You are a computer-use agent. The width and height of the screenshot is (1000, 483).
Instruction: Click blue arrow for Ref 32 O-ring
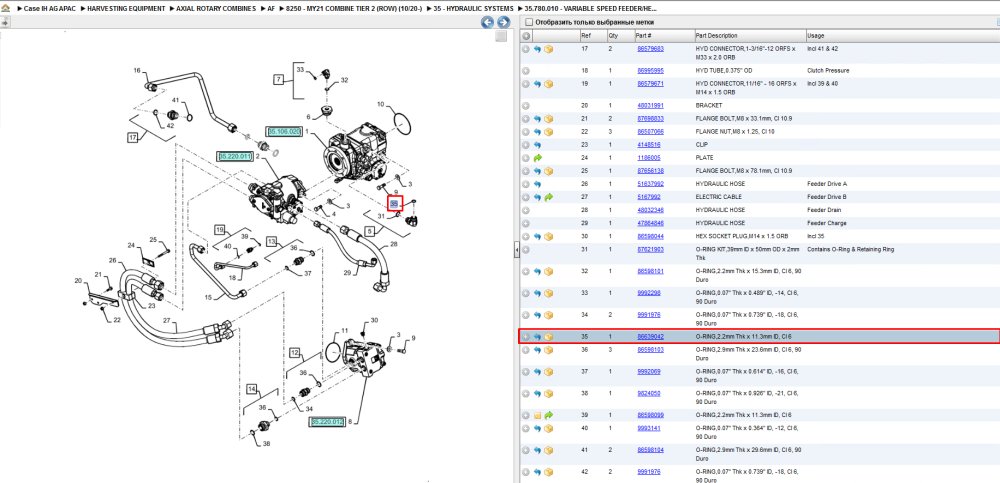tap(537, 271)
